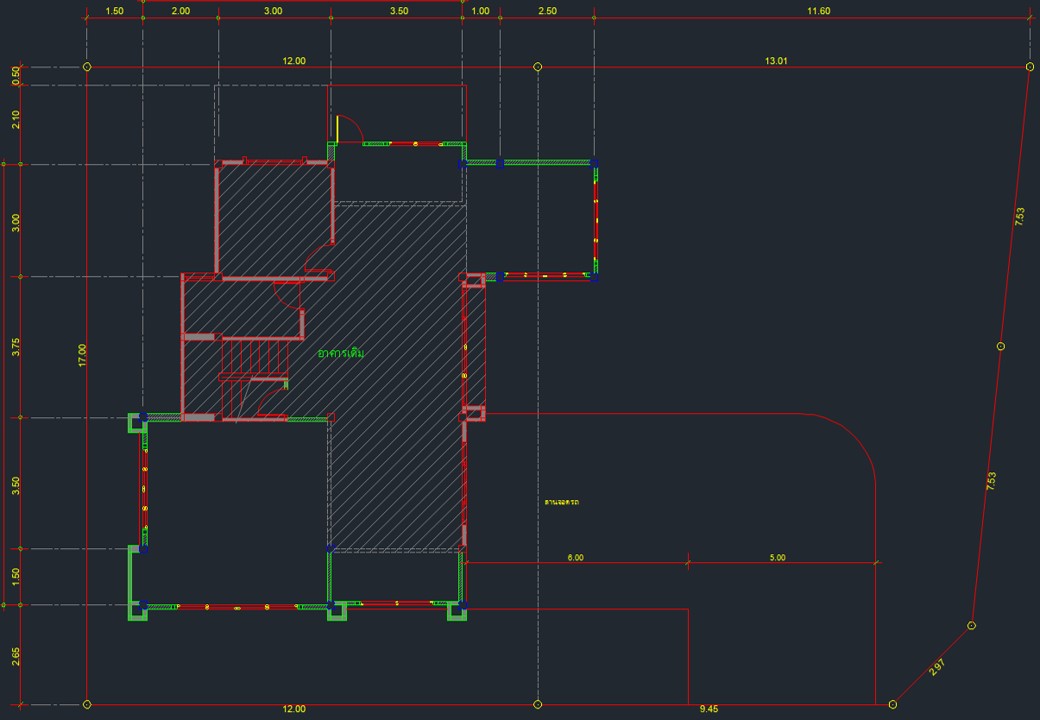Click the 2.00 dimension in top row
The height and width of the screenshot is (720, 1040).
pyautogui.click(x=181, y=11)
